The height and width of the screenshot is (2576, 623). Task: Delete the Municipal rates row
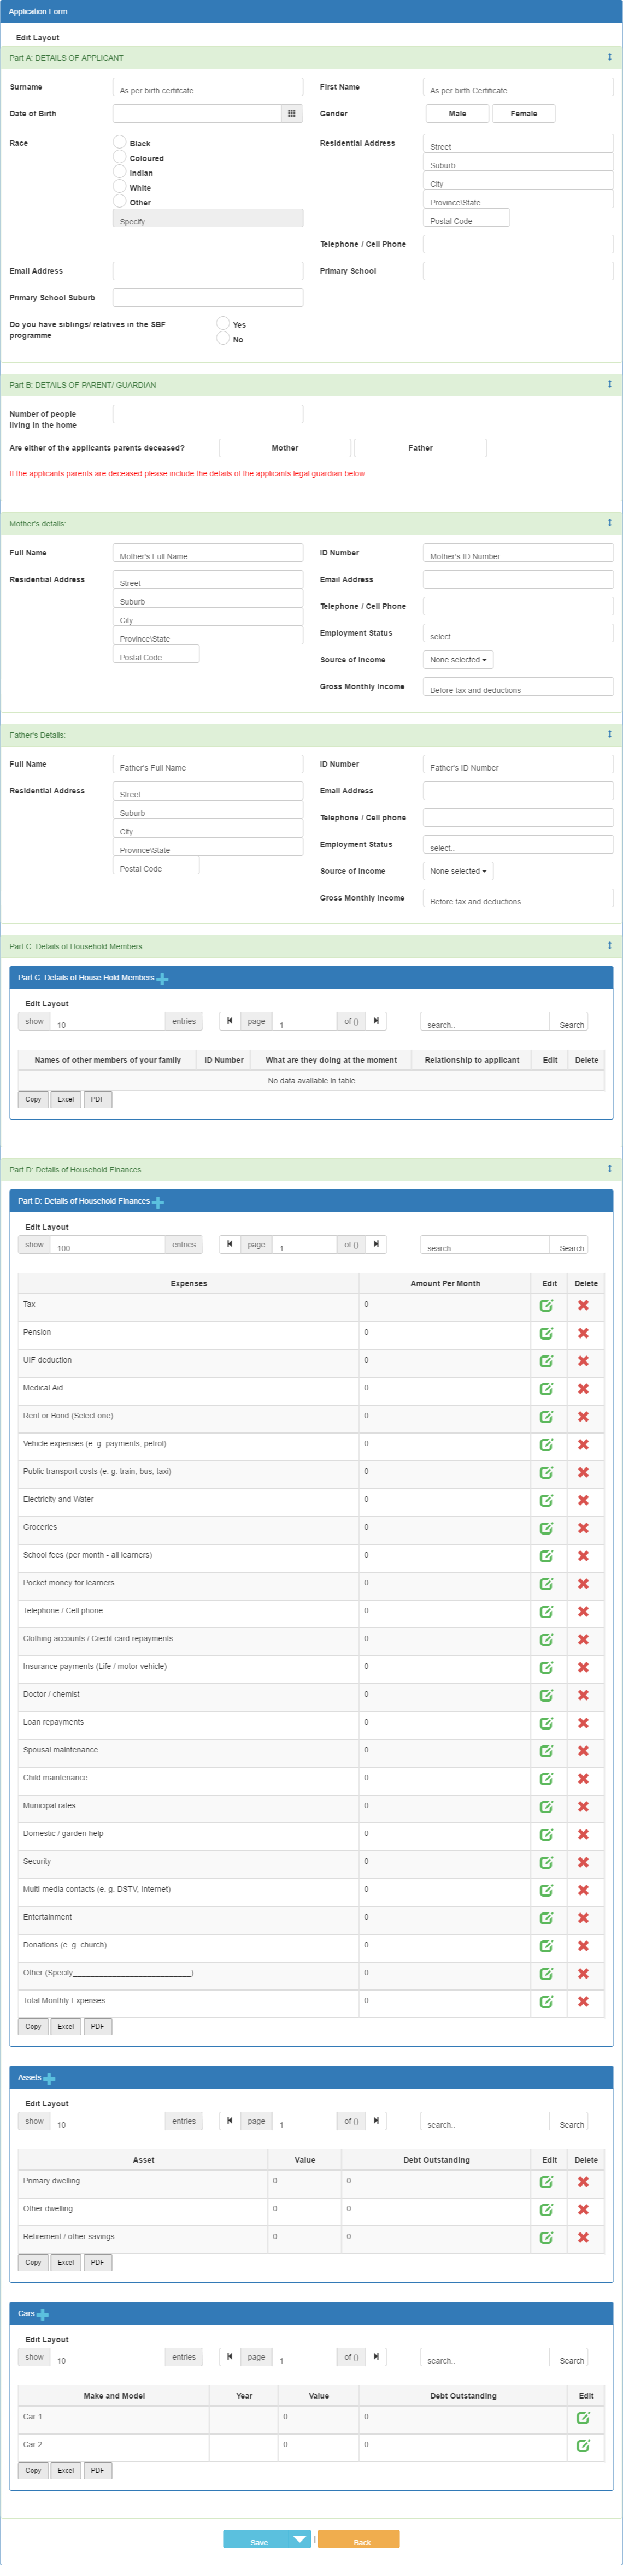pyautogui.click(x=583, y=1807)
